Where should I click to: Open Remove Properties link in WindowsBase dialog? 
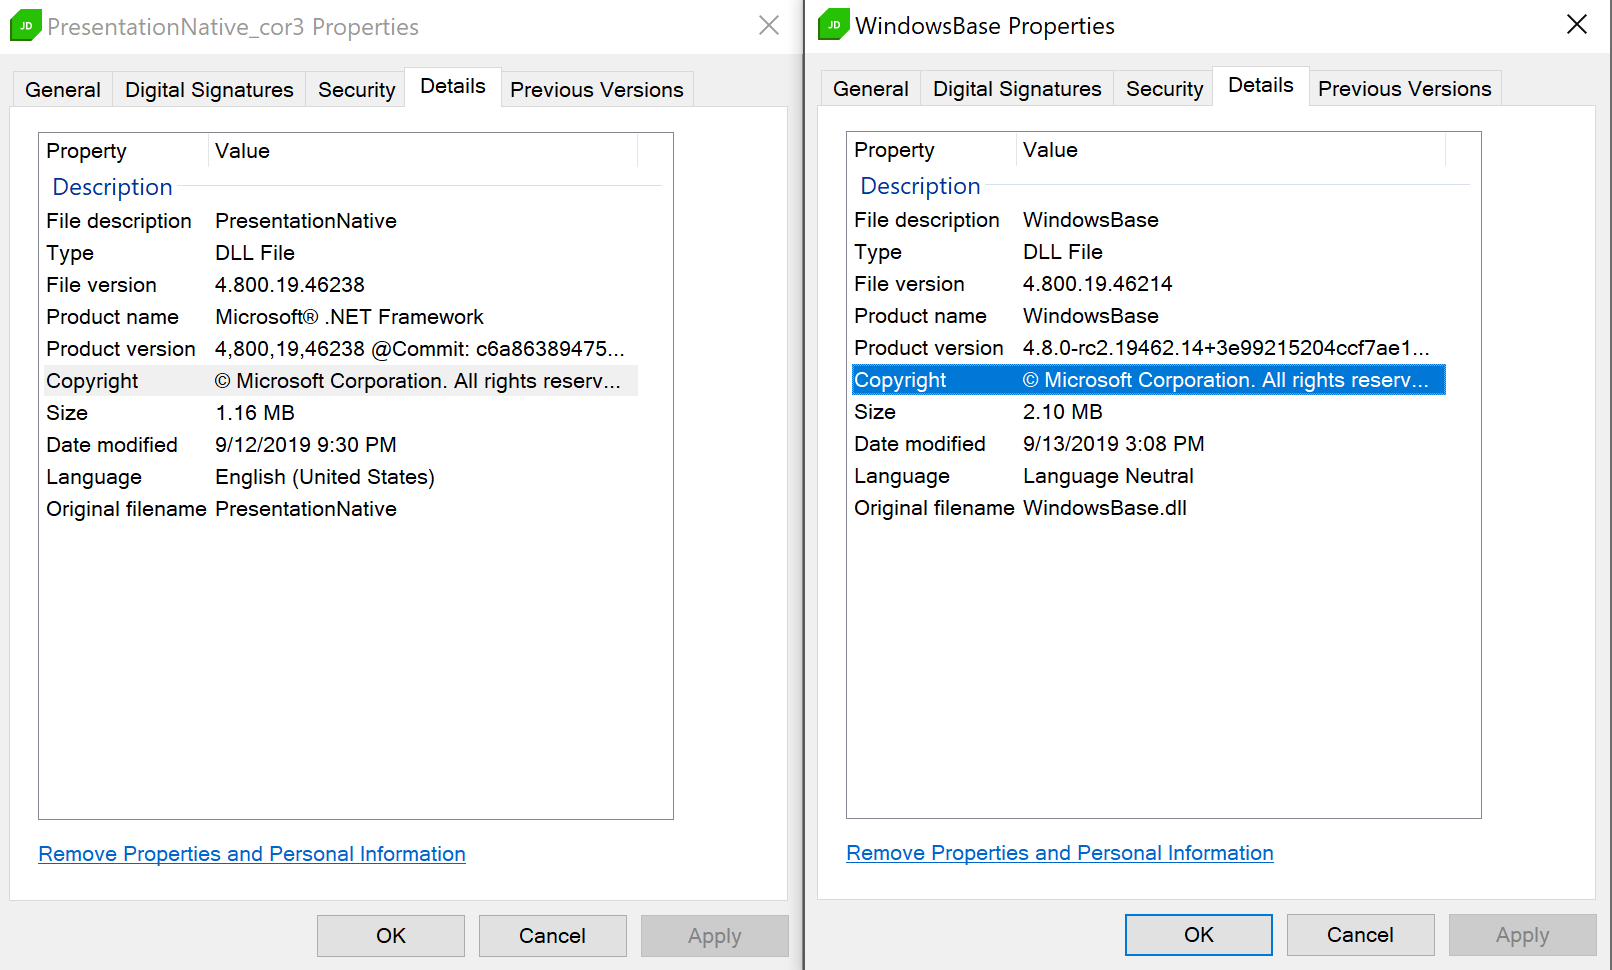1059,853
